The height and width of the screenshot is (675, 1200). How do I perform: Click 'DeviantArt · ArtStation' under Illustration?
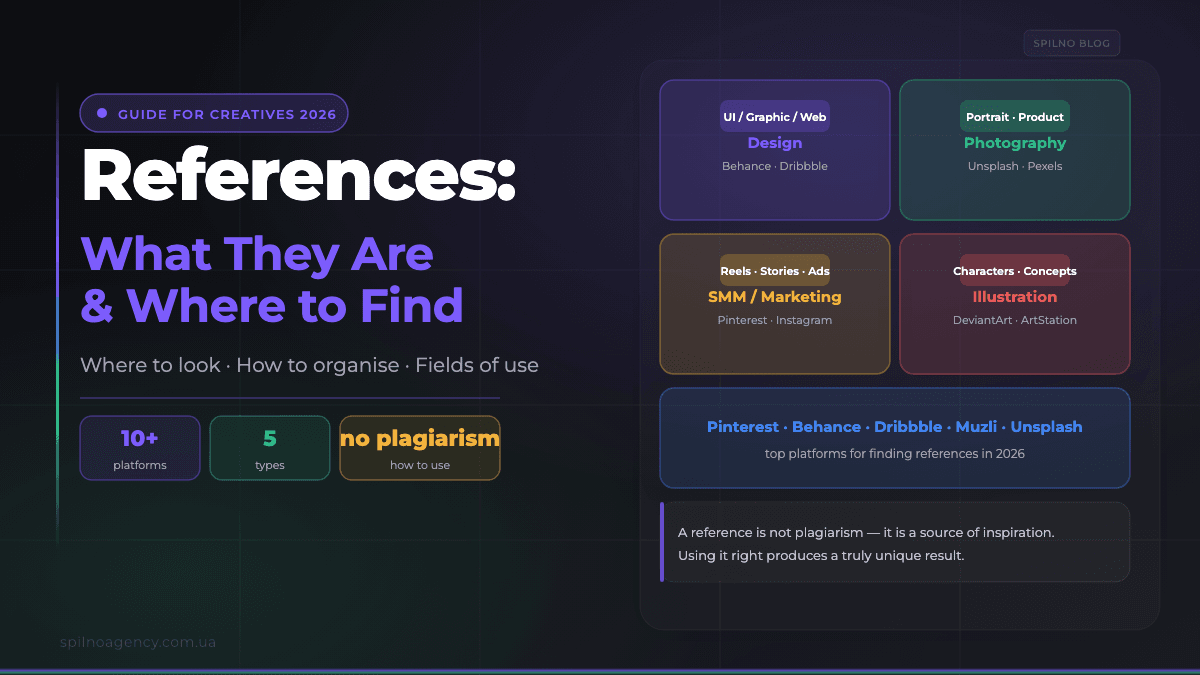click(1015, 320)
